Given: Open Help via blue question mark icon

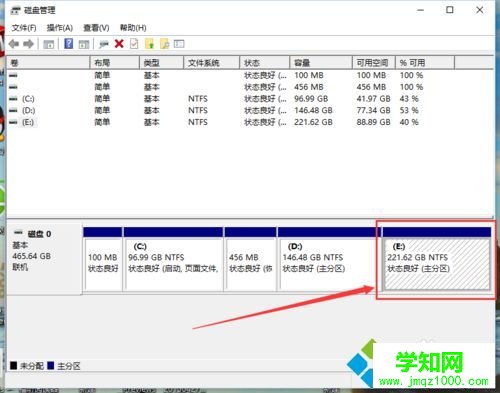Looking at the screenshot, I should 69,44.
